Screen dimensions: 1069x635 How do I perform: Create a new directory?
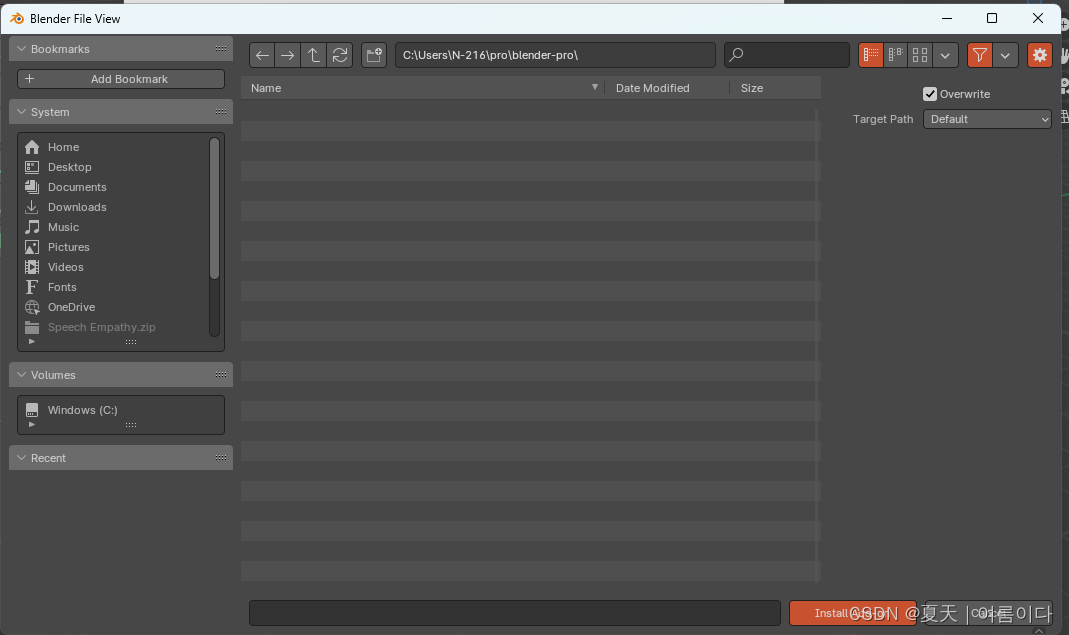tap(374, 55)
